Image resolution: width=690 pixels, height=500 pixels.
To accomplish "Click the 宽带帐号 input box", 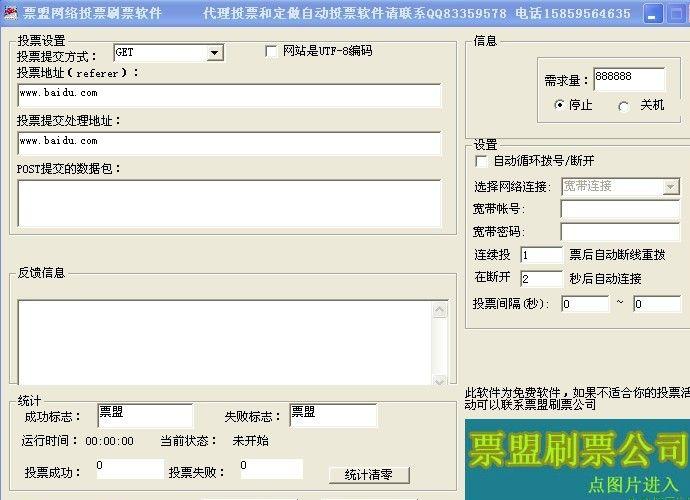I will [619, 209].
